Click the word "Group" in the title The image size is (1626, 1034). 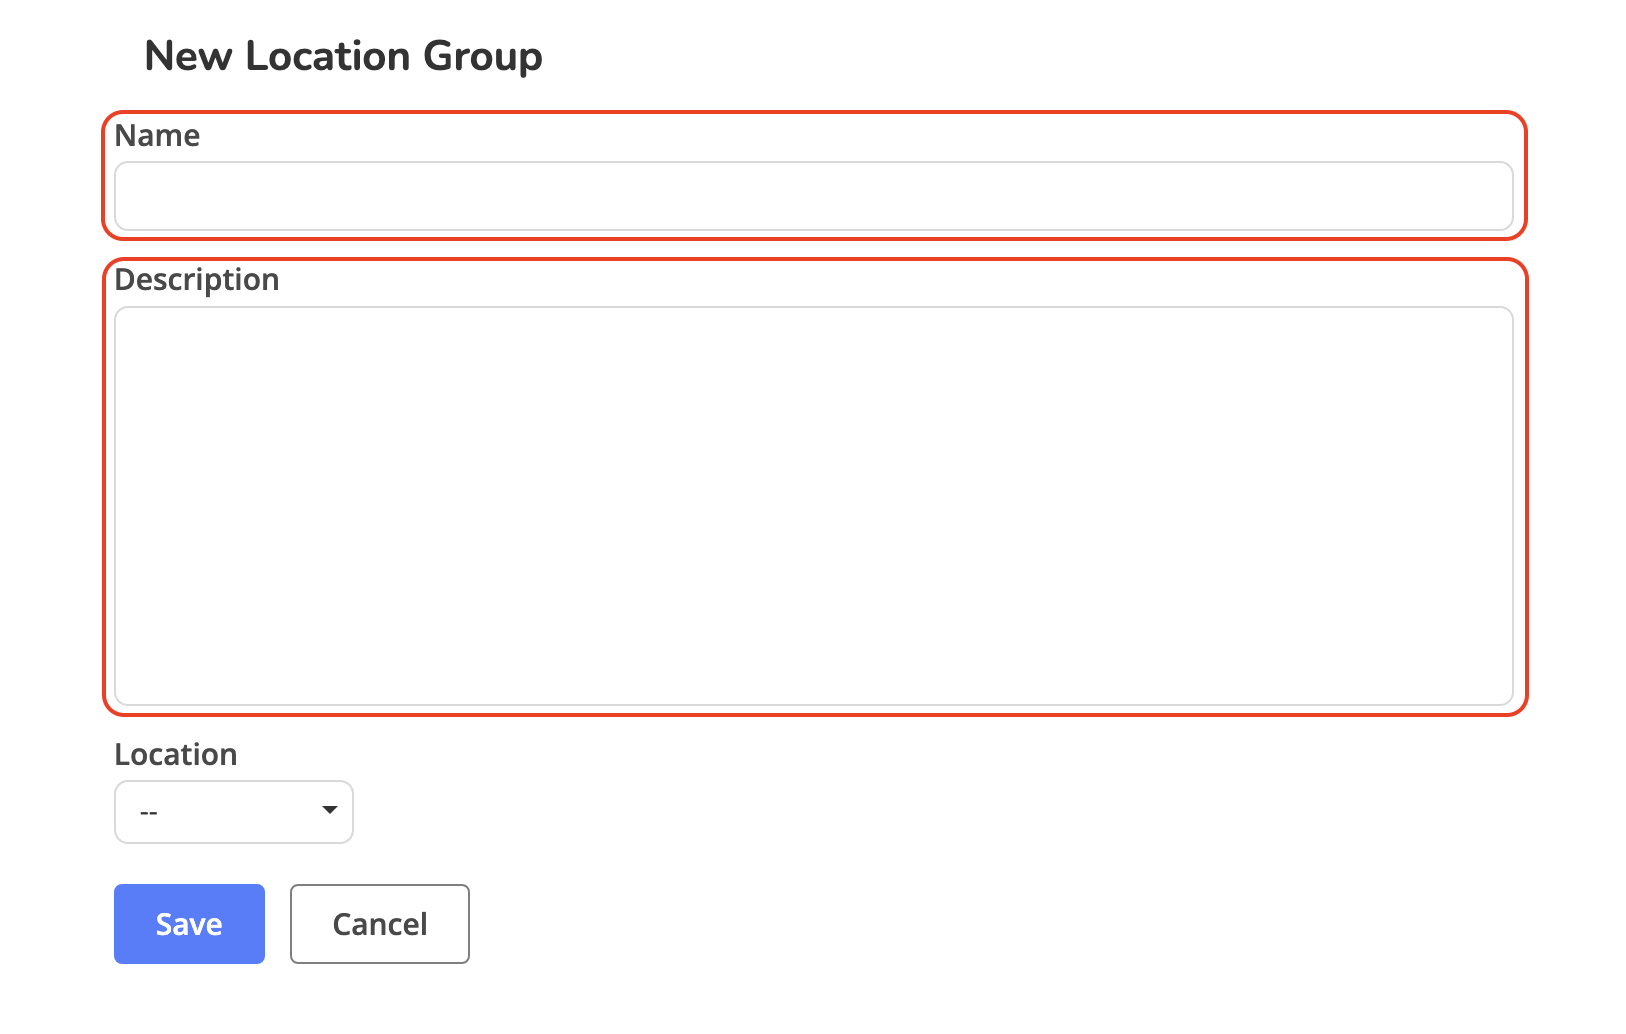[482, 56]
